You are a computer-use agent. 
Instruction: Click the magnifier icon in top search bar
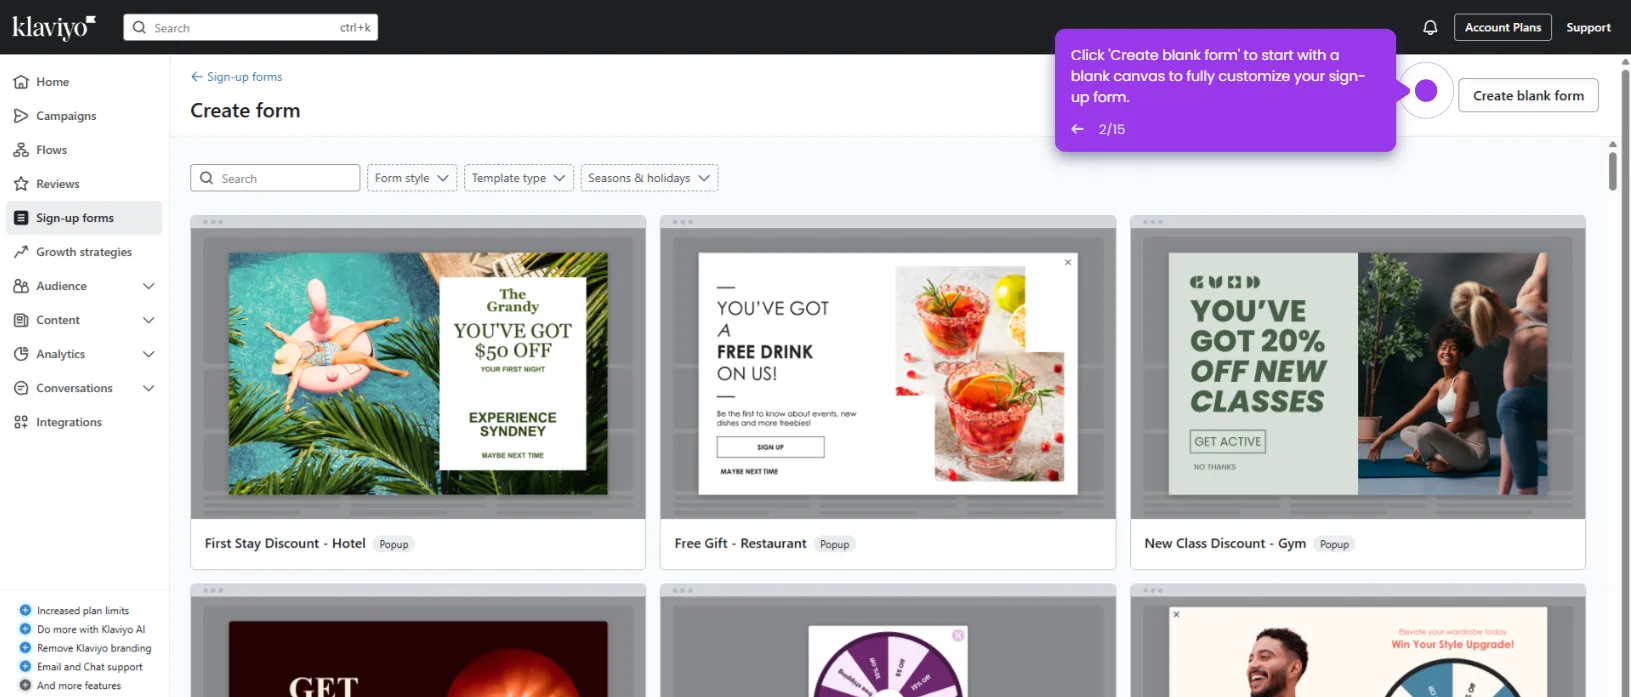tap(139, 28)
